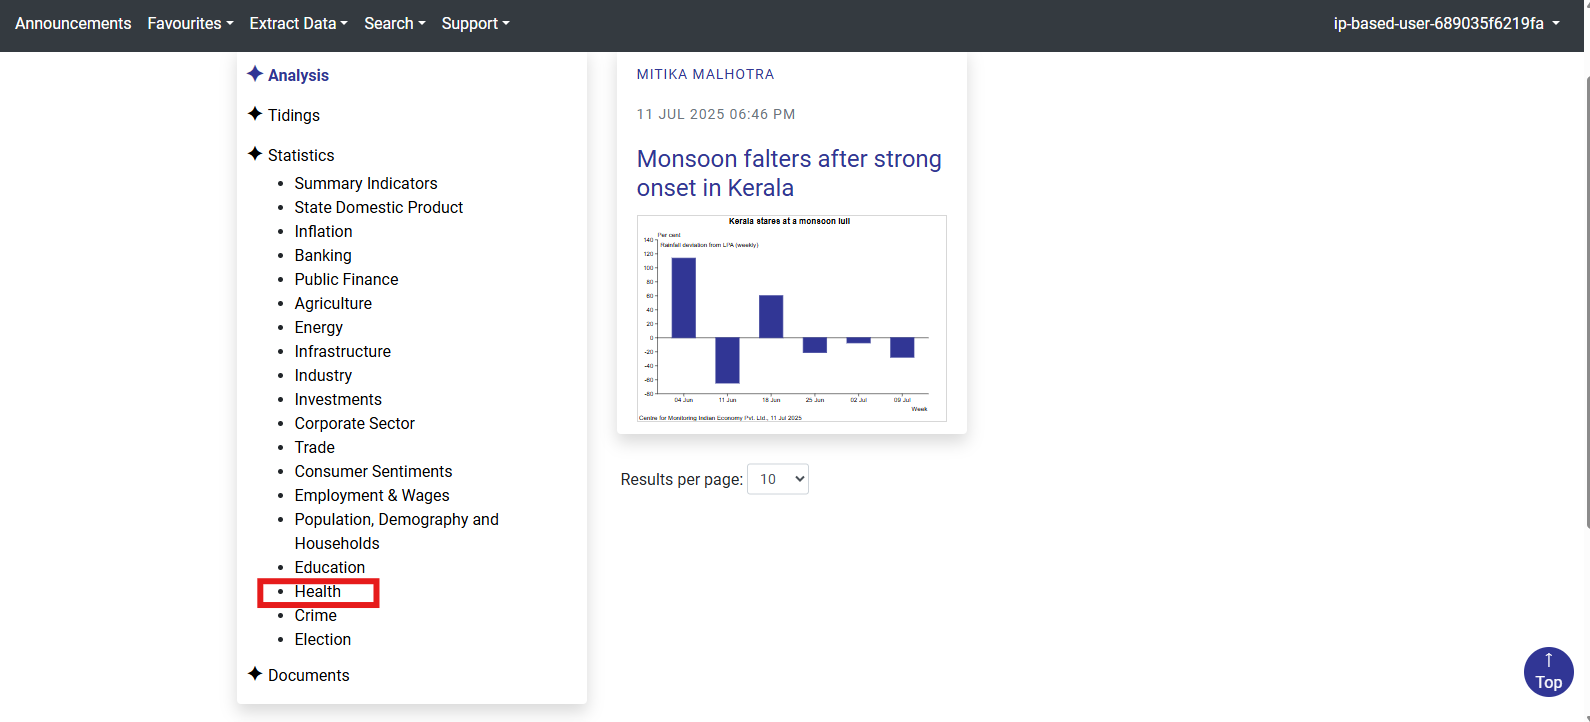Select Health under Statistics
This screenshot has width=1590, height=722.
click(x=318, y=591)
